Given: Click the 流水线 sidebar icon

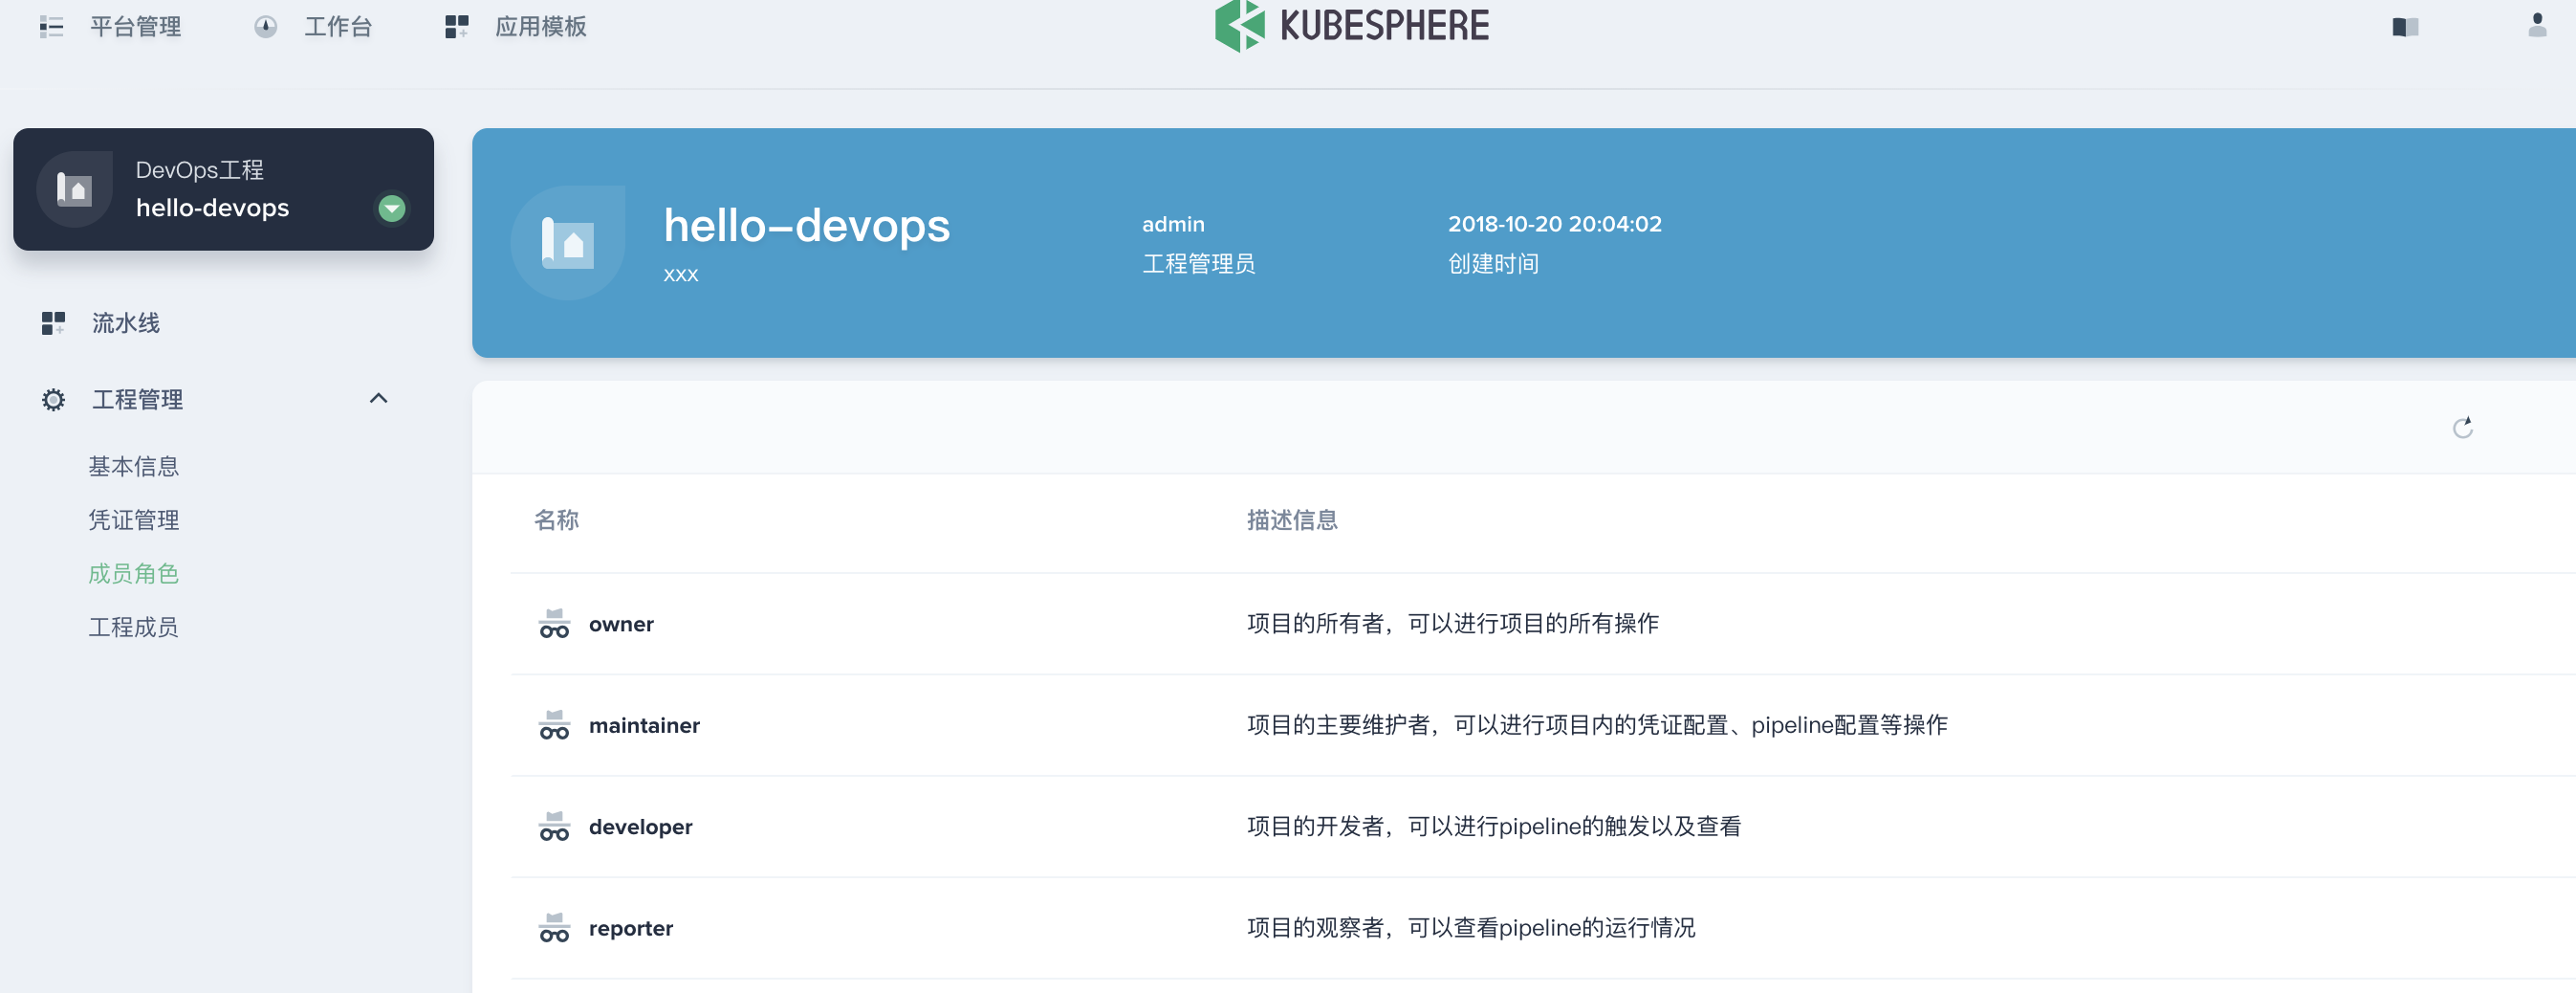Looking at the screenshot, I should pos(53,323).
